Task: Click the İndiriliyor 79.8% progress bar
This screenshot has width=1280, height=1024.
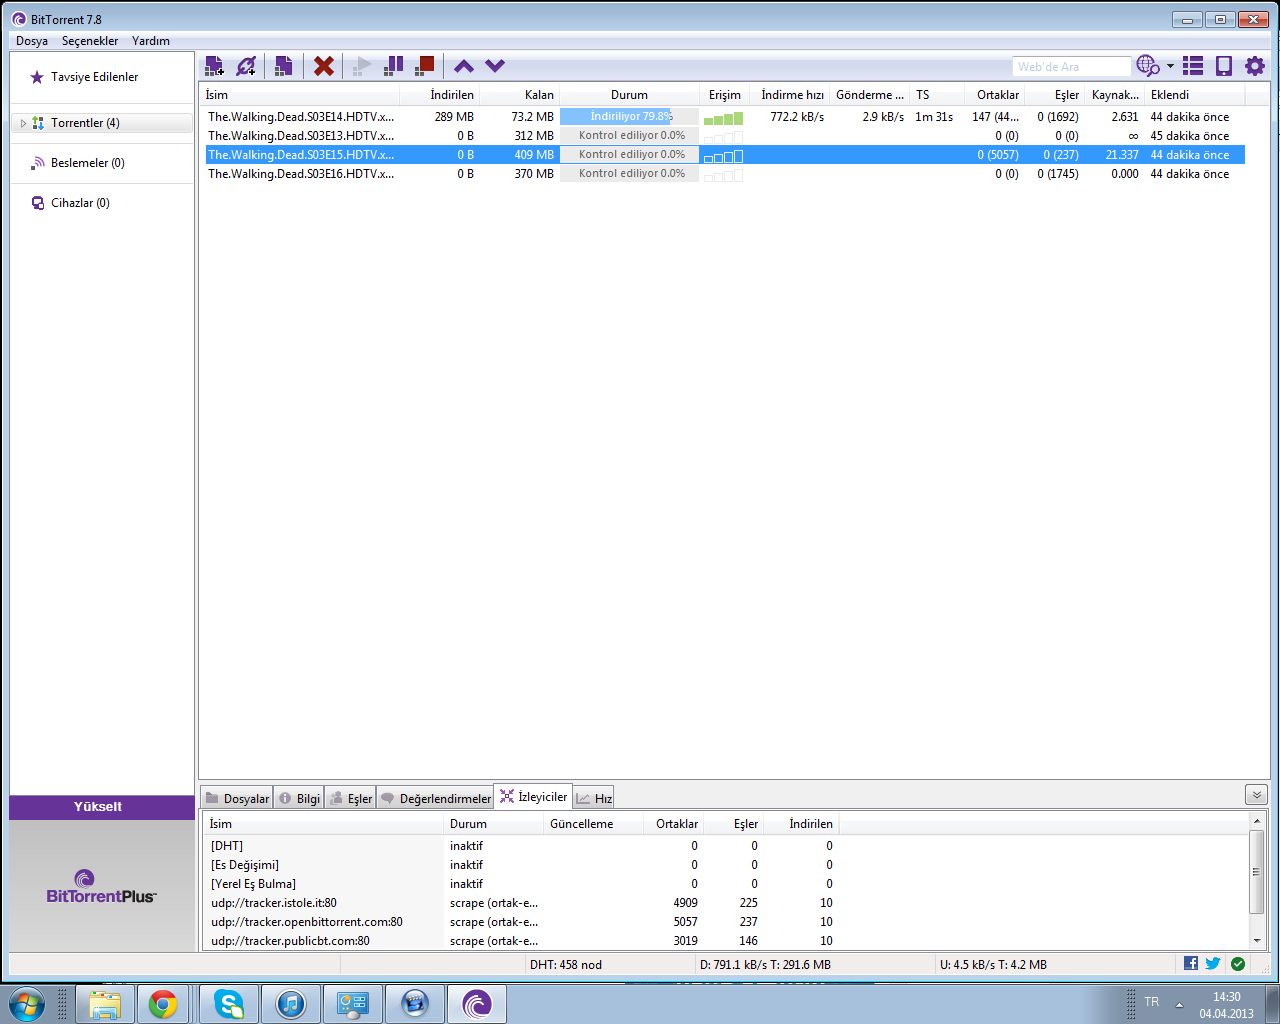Action: [x=629, y=117]
